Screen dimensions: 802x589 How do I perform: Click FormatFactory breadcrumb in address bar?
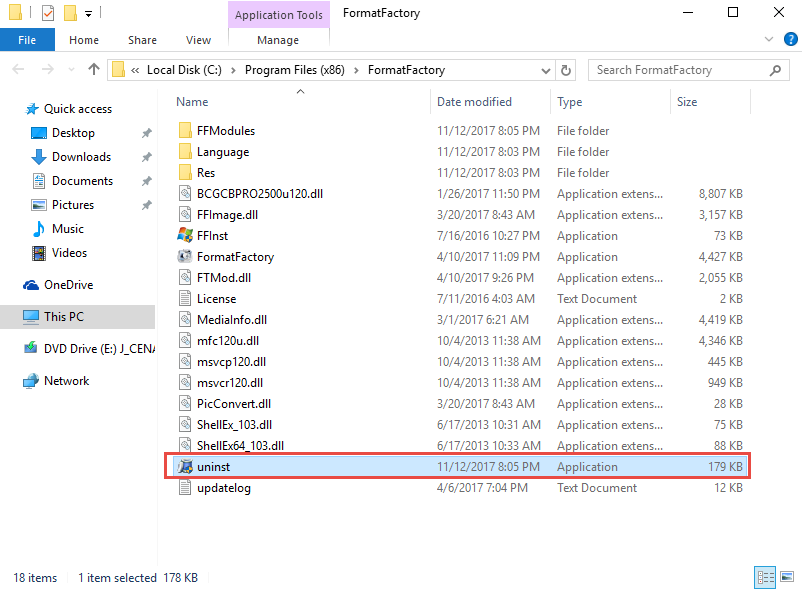(406, 70)
